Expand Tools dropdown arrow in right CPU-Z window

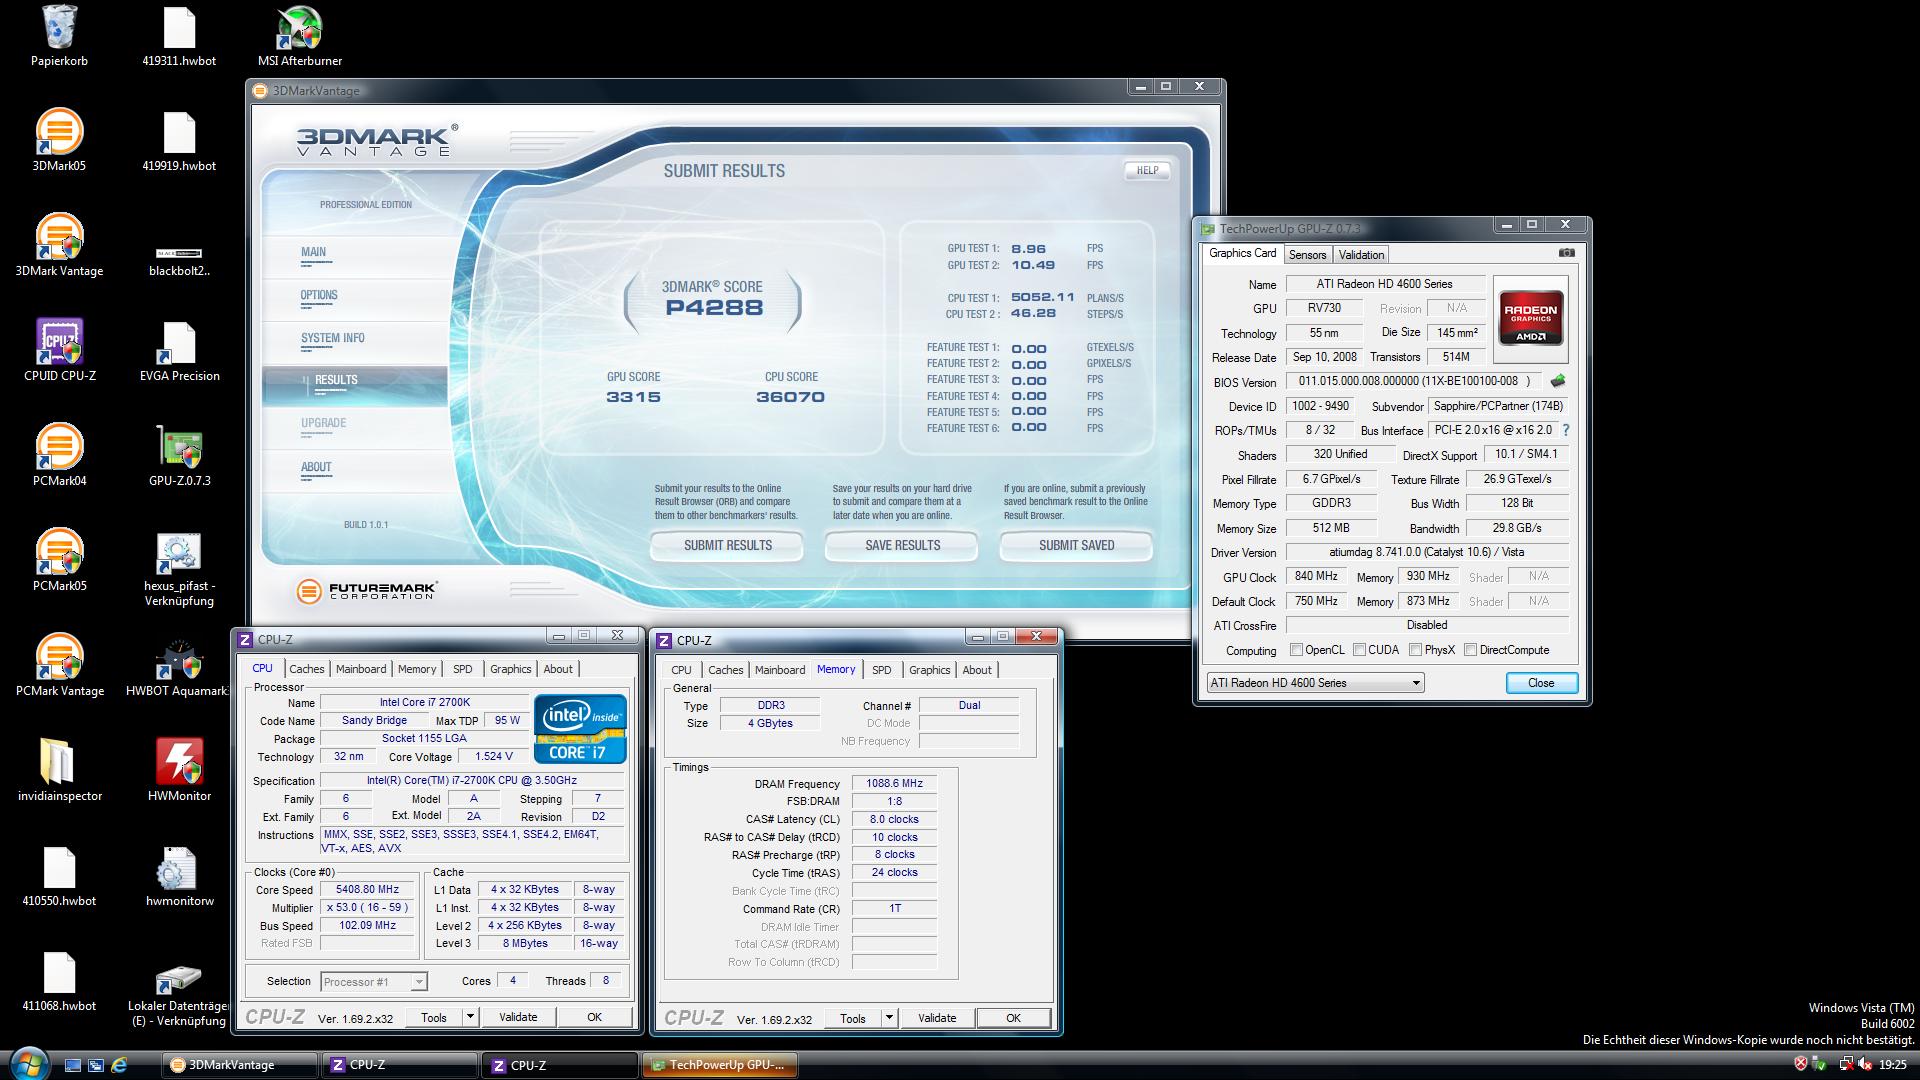(889, 1018)
